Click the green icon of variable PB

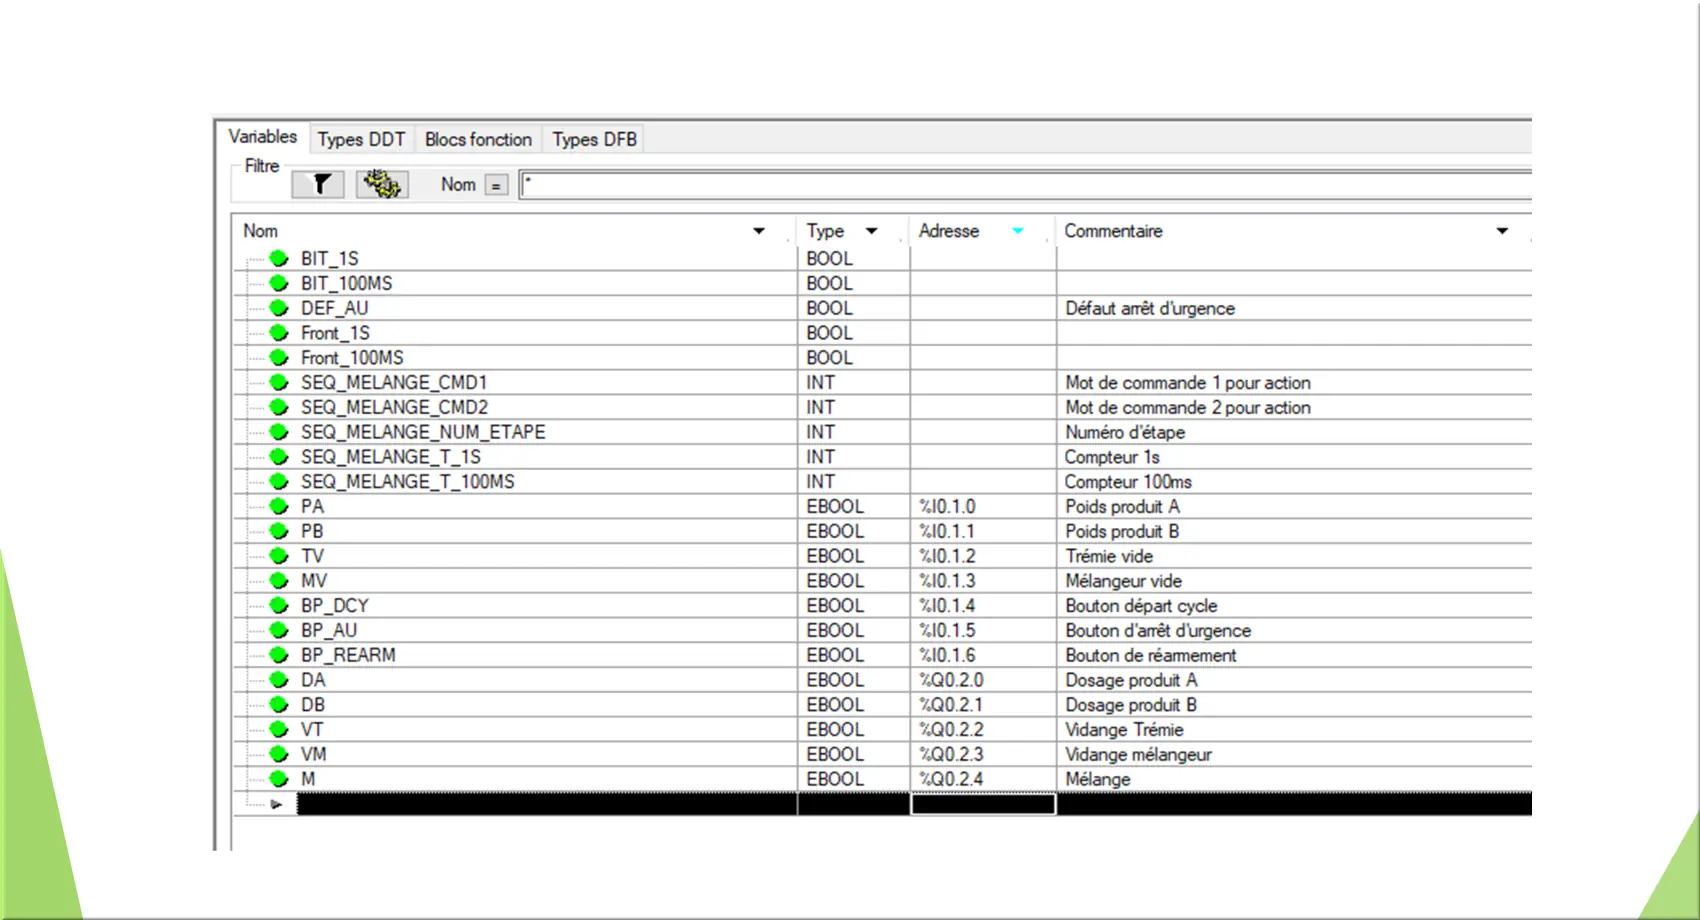coord(279,531)
